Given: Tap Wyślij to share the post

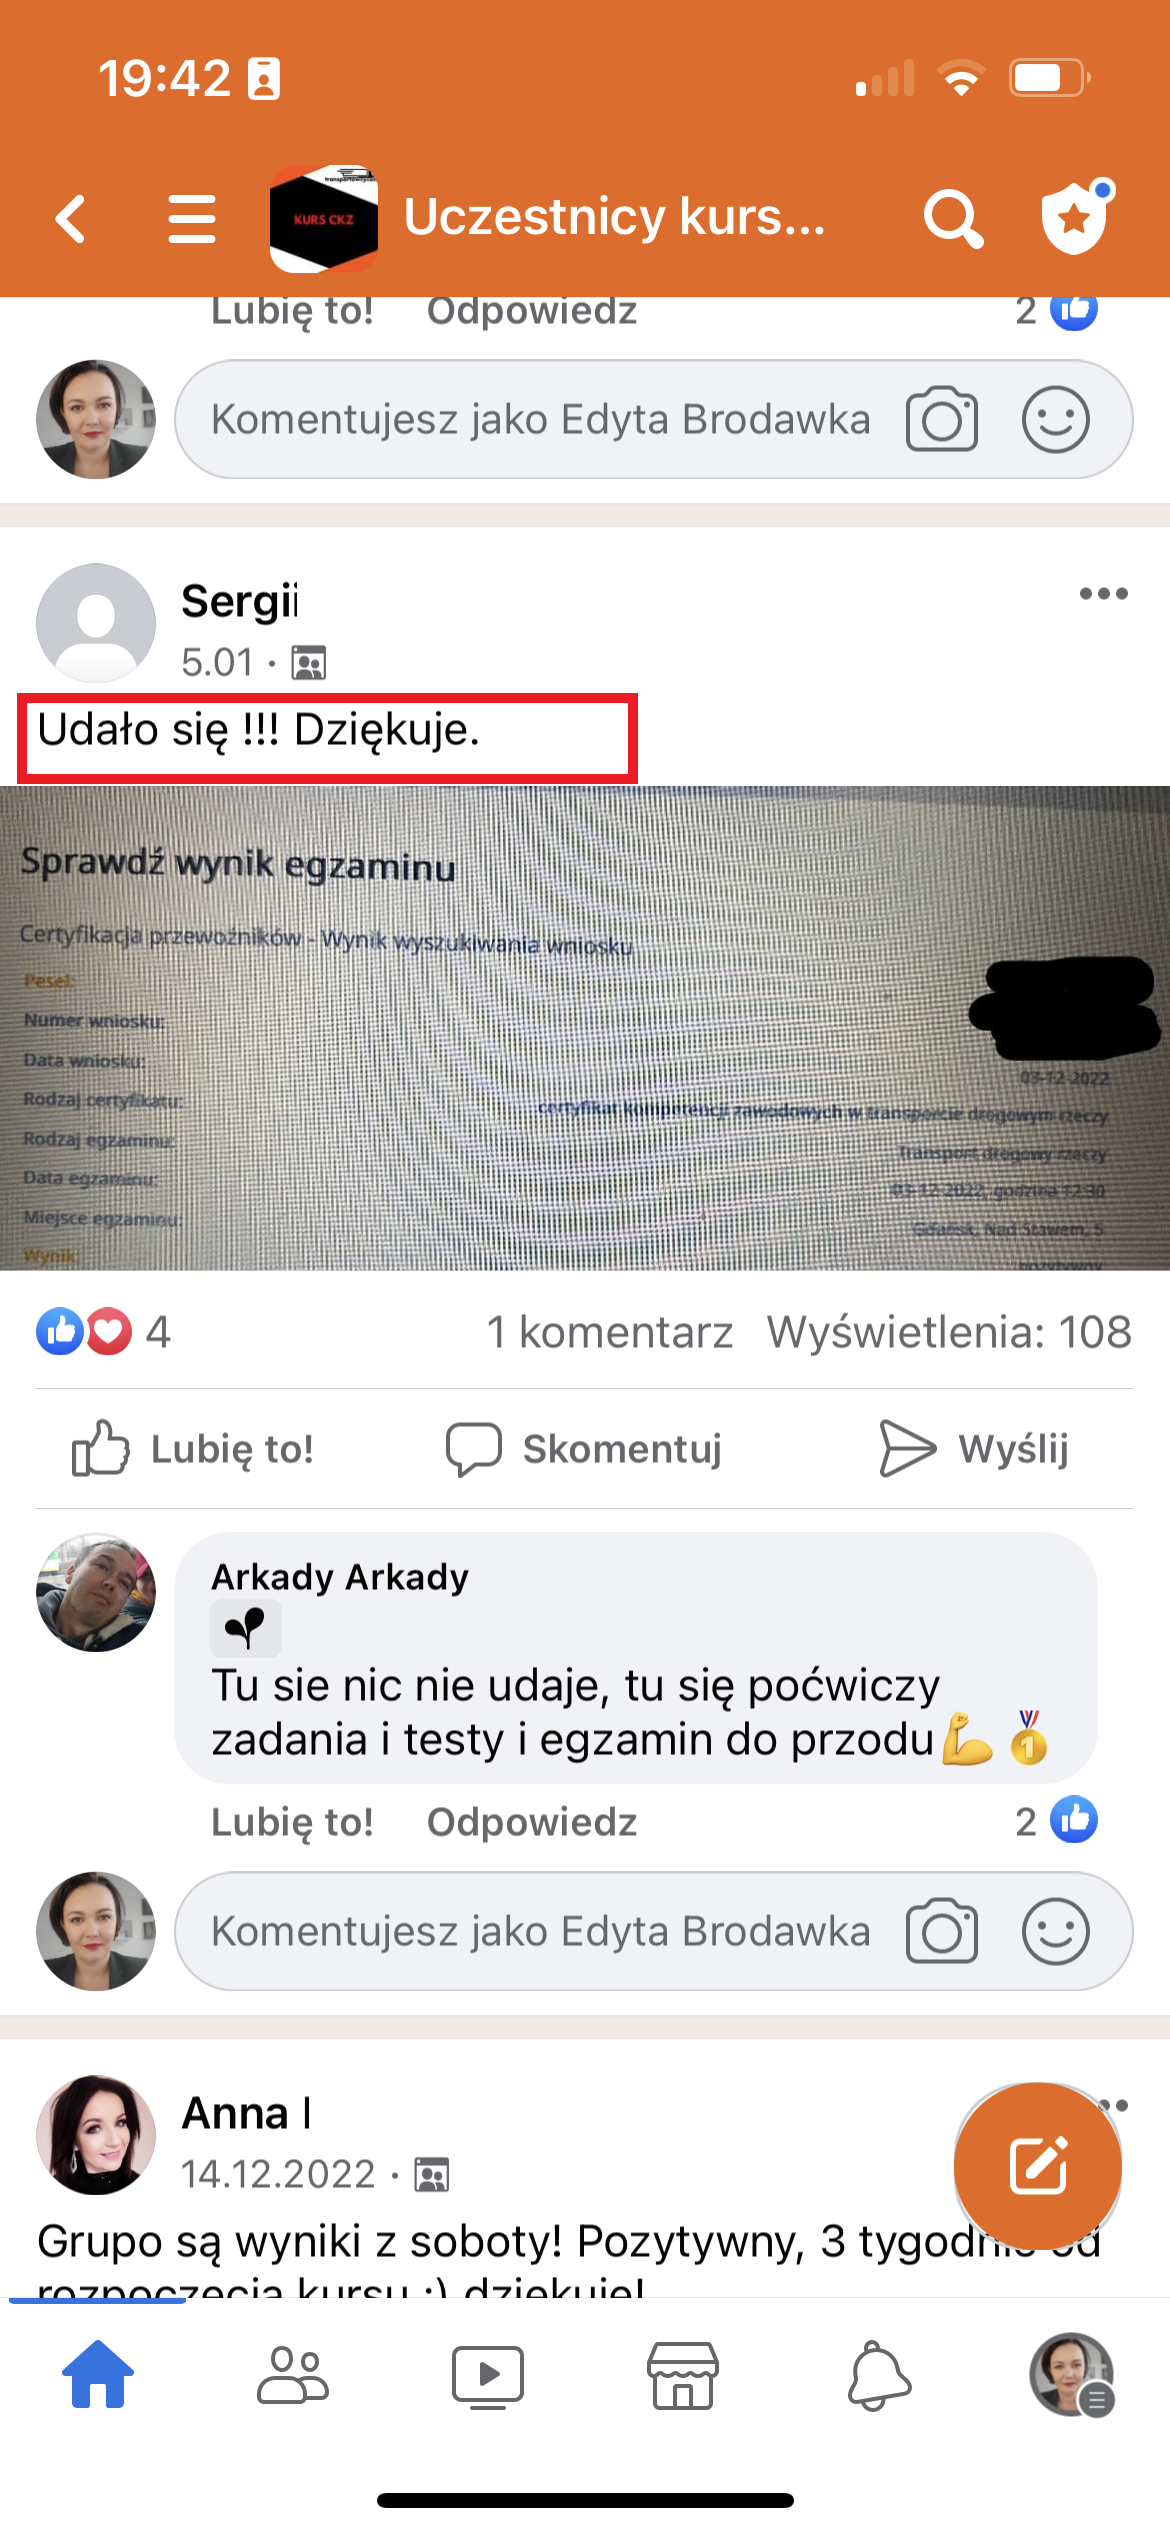Looking at the screenshot, I should click(973, 1449).
